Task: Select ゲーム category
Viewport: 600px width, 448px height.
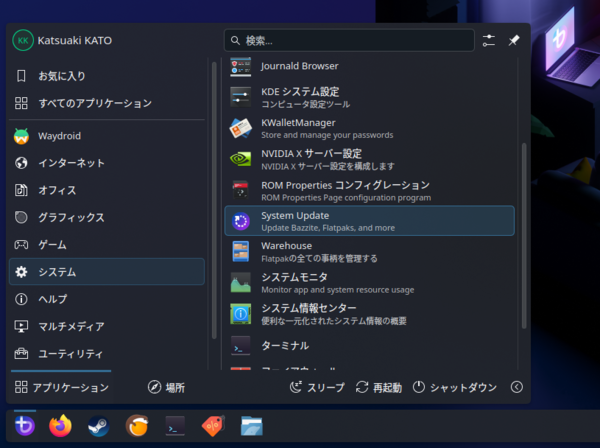Action: 107,244
